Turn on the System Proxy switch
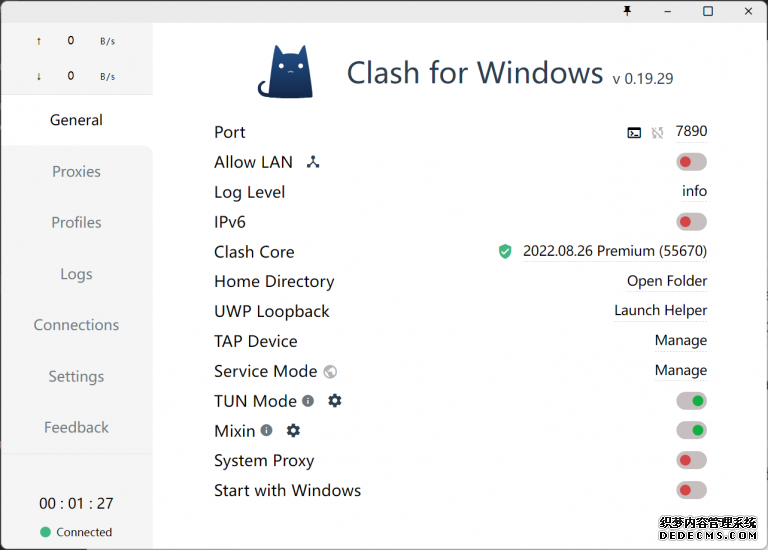Image resolution: width=768 pixels, height=550 pixels. pyautogui.click(x=691, y=460)
